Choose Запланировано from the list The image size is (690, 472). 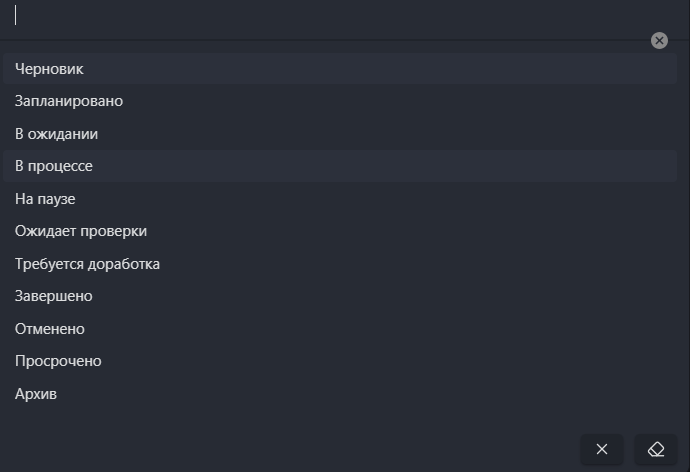[x=69, y=101]
